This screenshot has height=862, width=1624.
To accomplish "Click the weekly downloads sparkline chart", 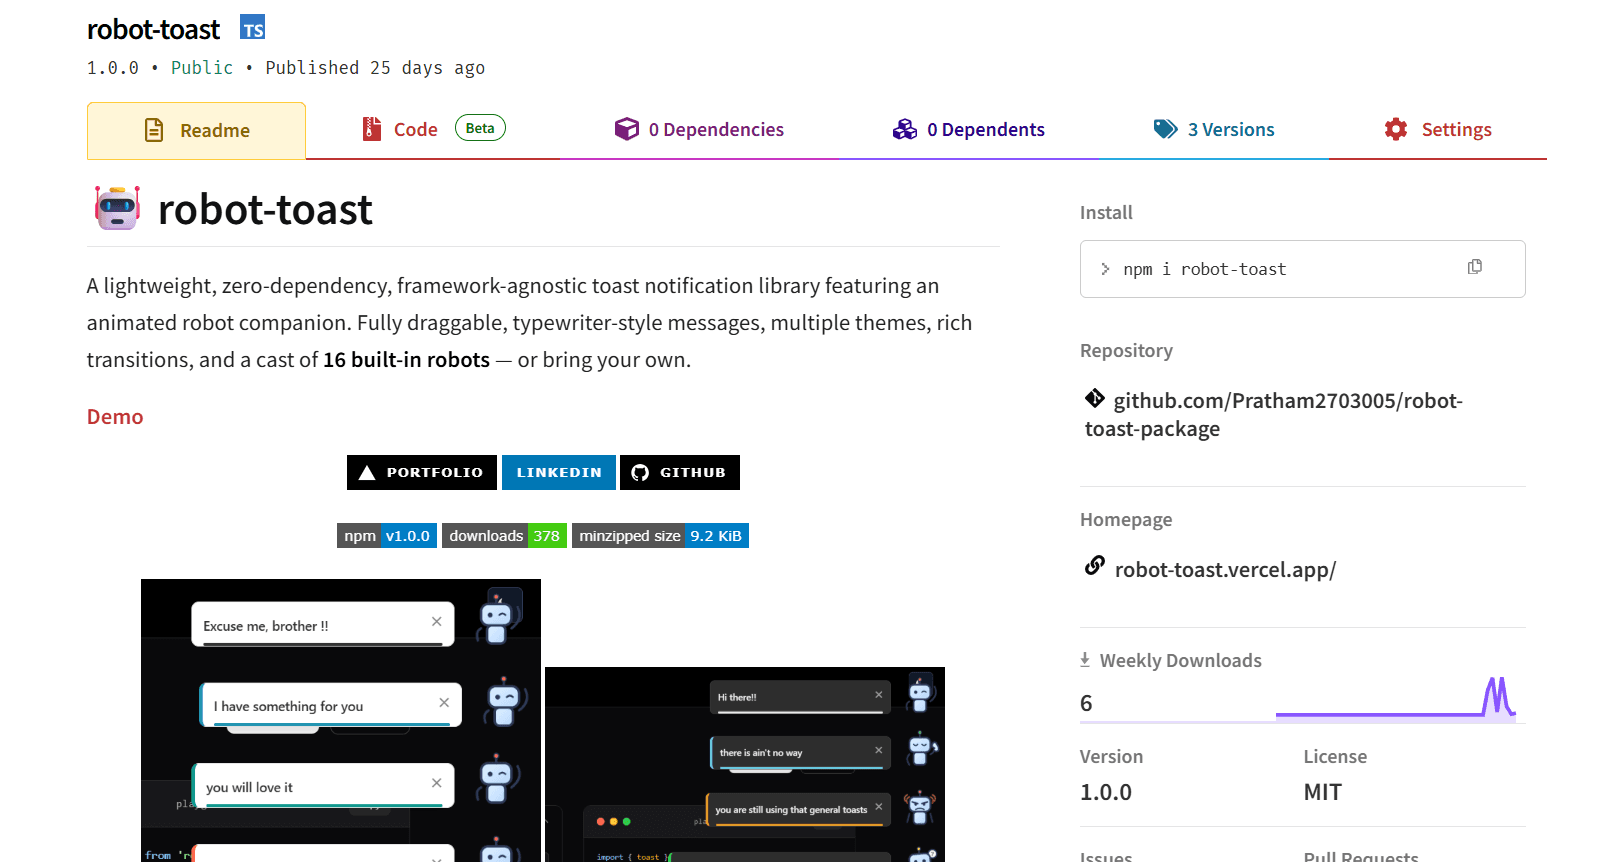I will click(x=1396, y=697).
